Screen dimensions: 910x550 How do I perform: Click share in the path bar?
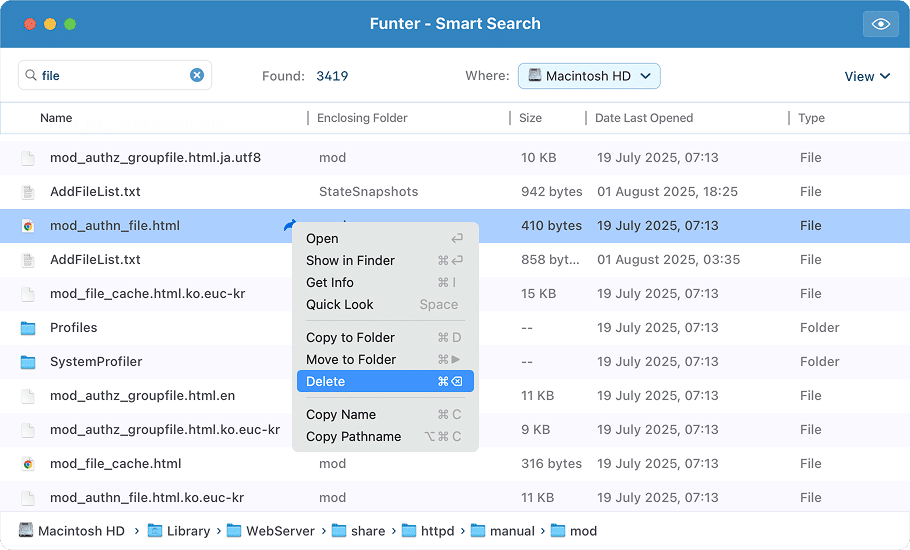pyautogui.click(x=368, y=531)
